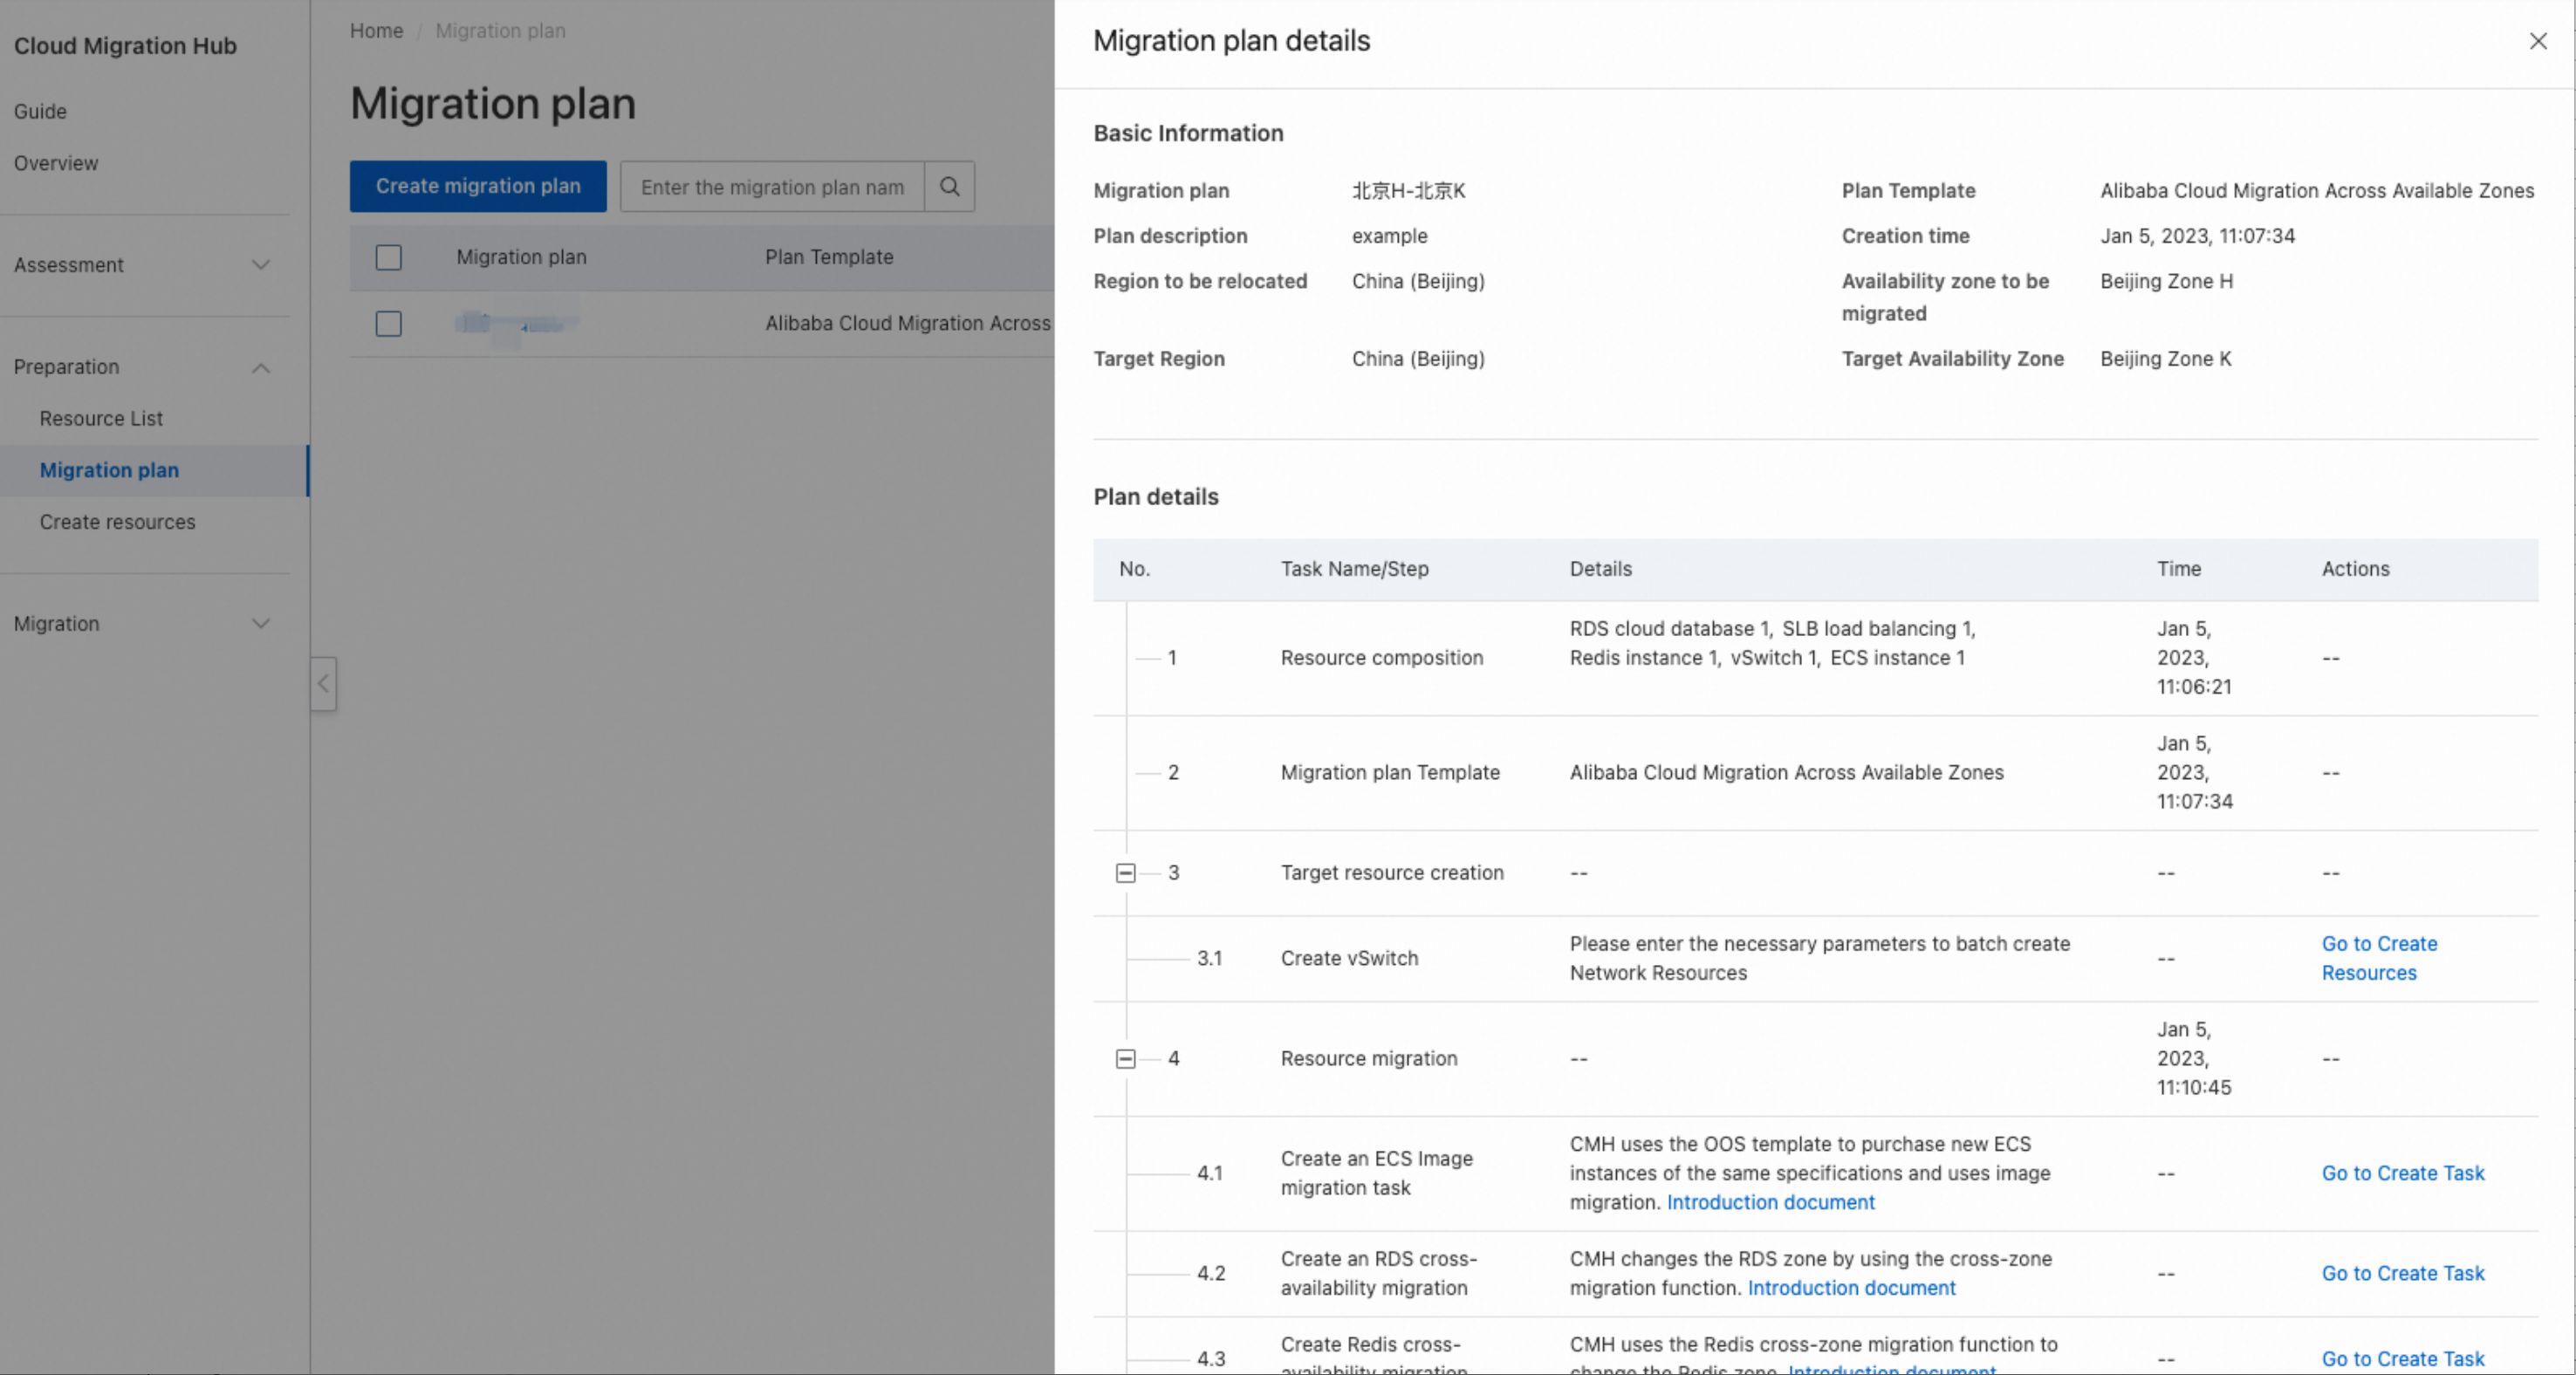Click the Migration plan breadcrumb text
The image size is (2576, 1375).
coord(500,31)
